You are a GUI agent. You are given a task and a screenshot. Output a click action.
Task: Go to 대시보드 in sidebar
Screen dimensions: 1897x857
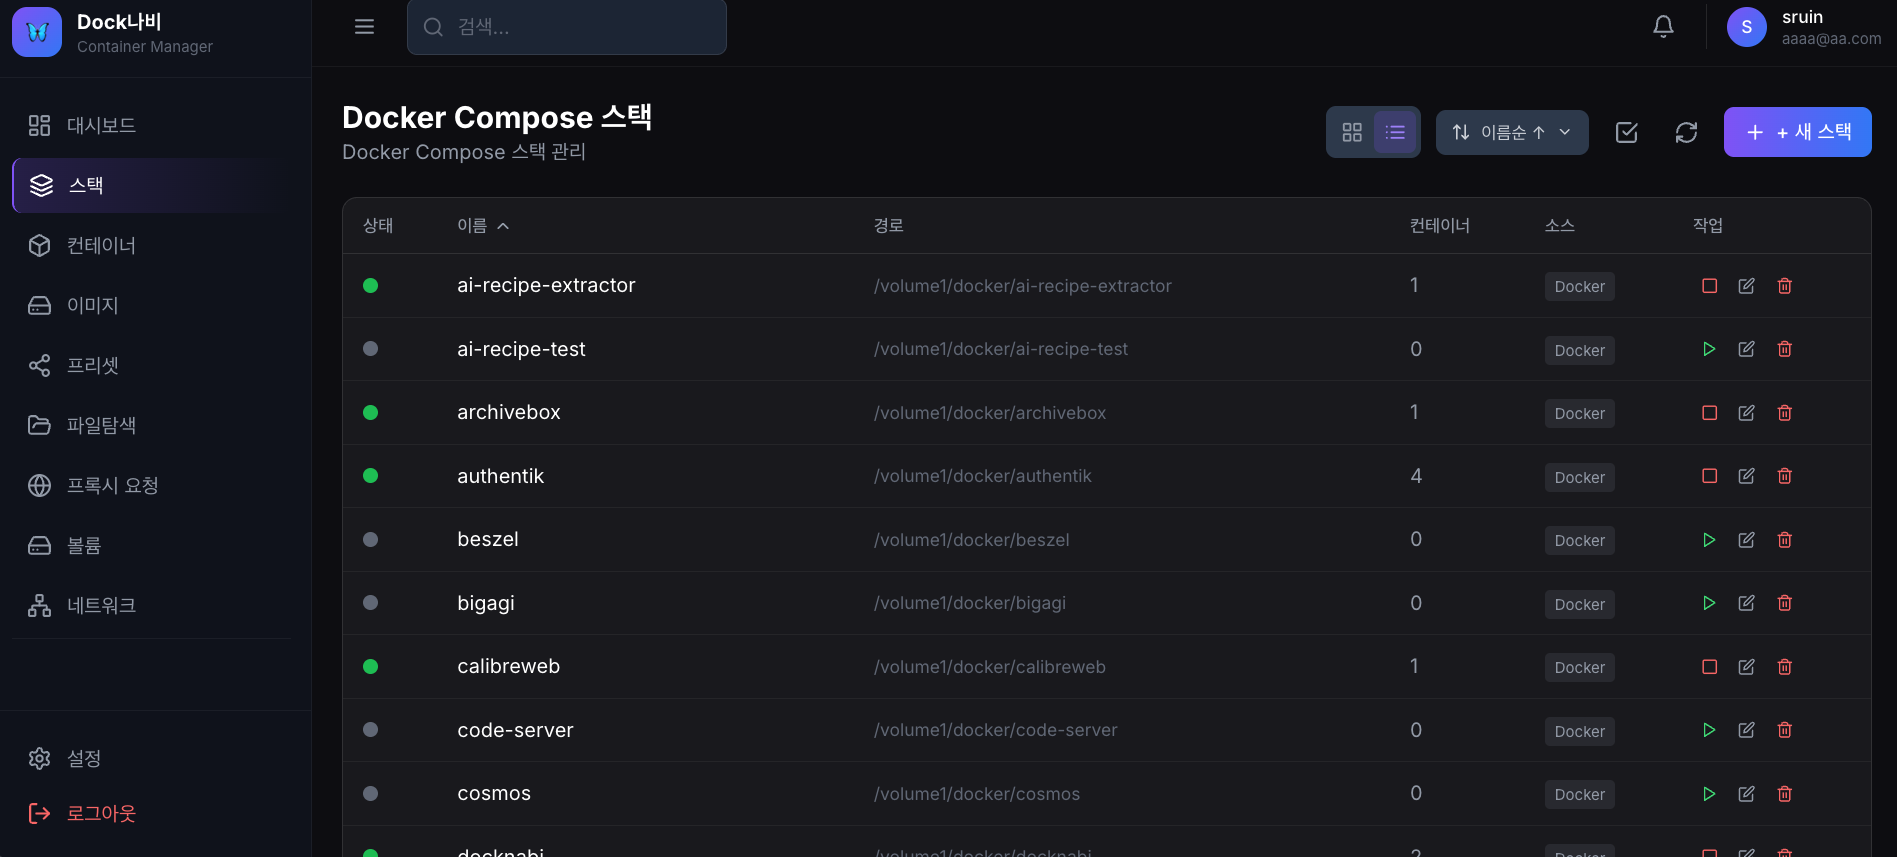pos(100,125)
